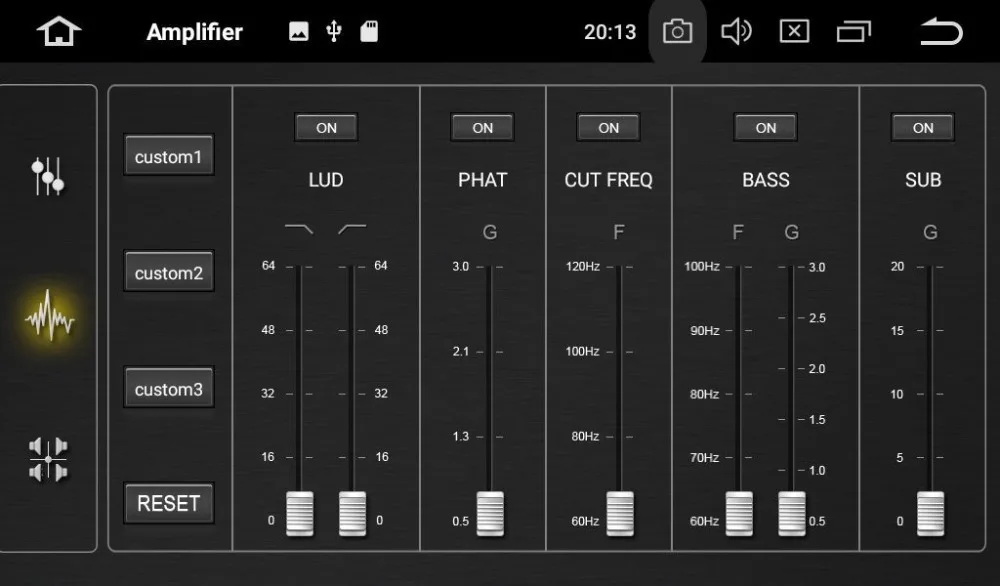Go to the home screen
The height and width of the screenshot is (586, 1000).
pos(59,31)
